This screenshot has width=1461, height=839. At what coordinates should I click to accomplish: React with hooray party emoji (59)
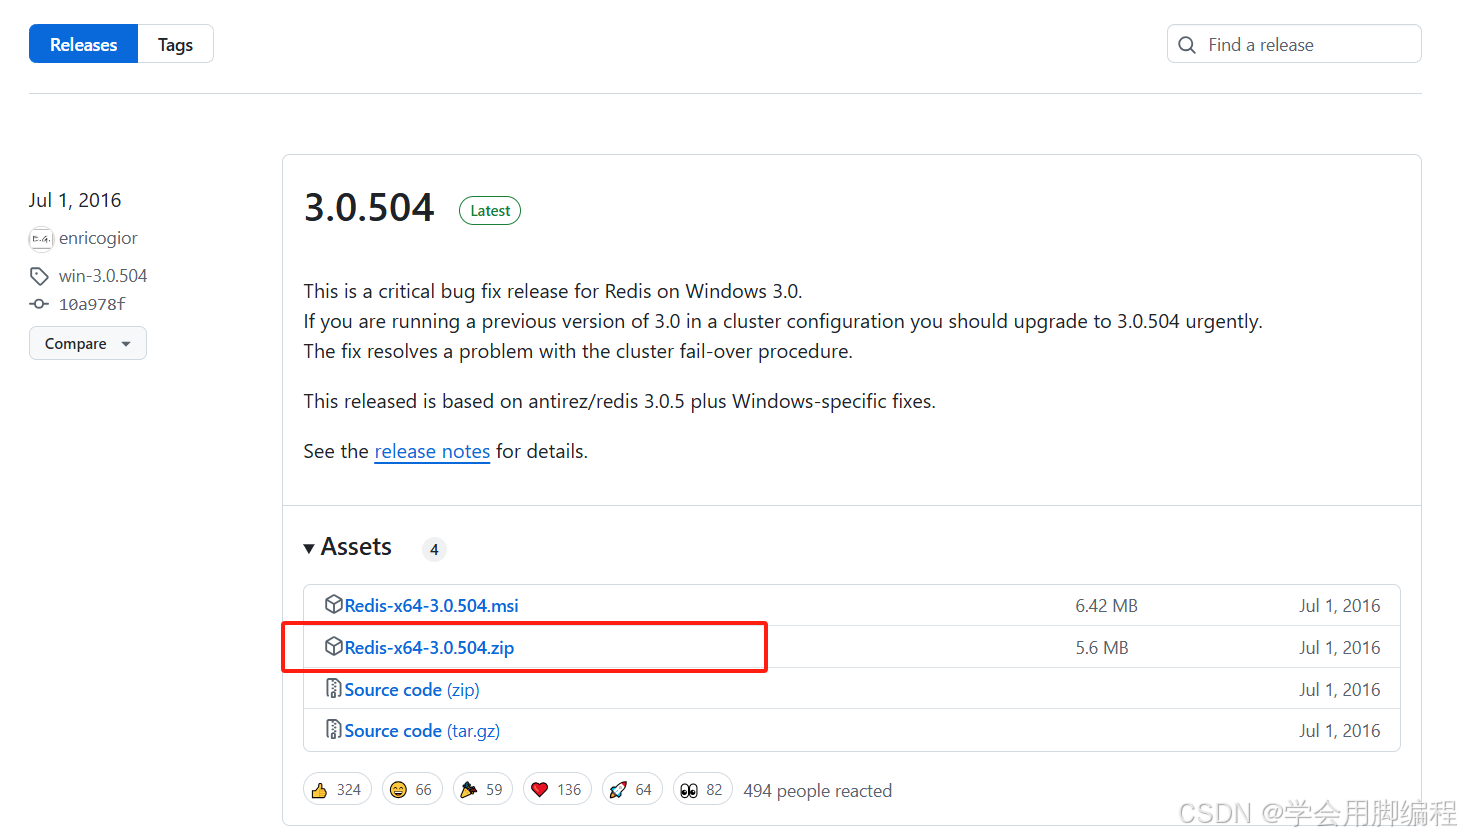pos(483,790)
